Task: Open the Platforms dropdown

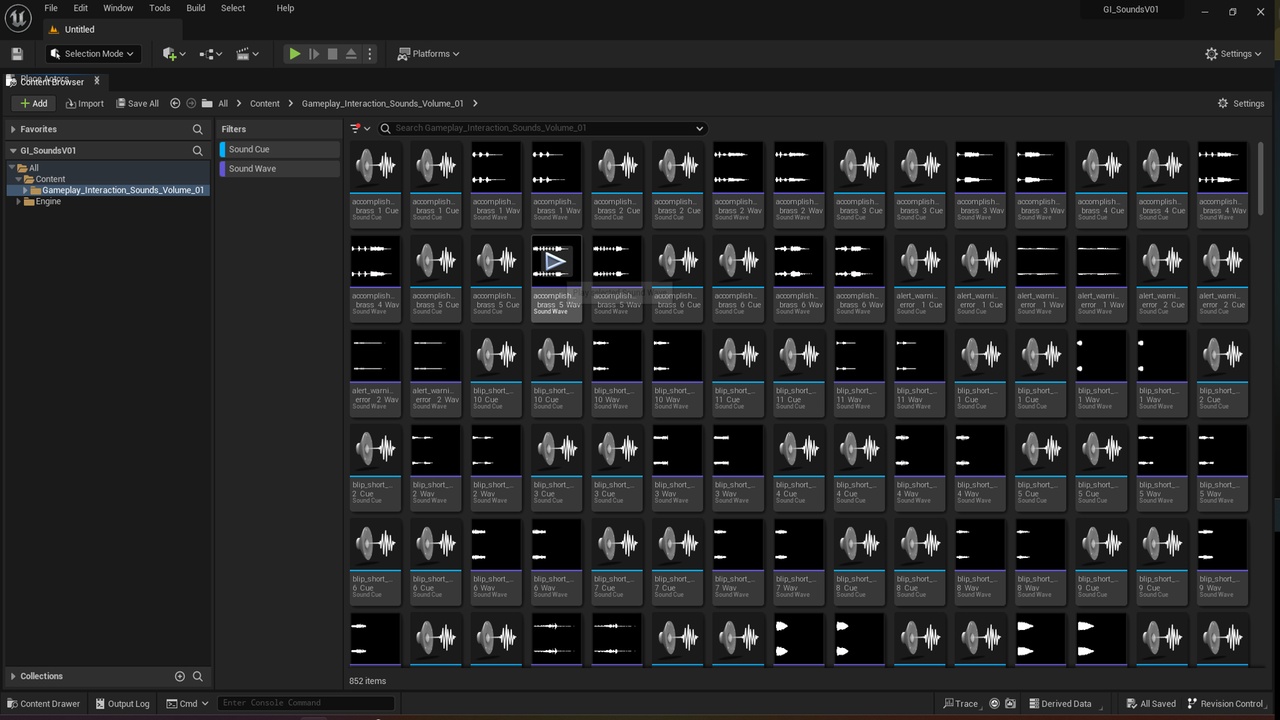Action: (428, 54)
